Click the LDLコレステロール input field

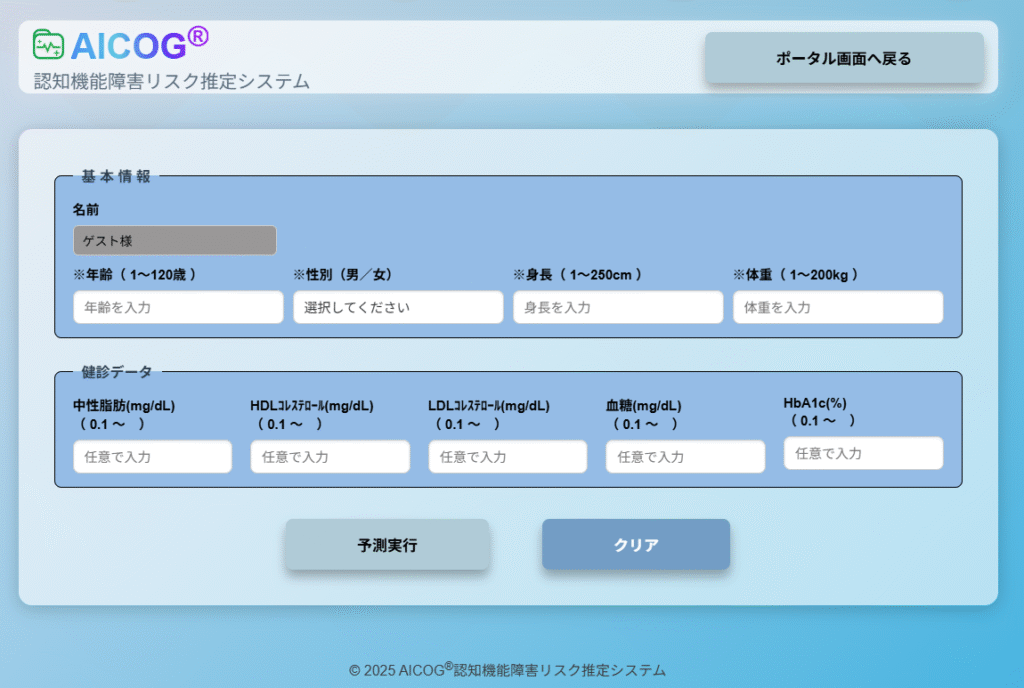coord(508,456)
